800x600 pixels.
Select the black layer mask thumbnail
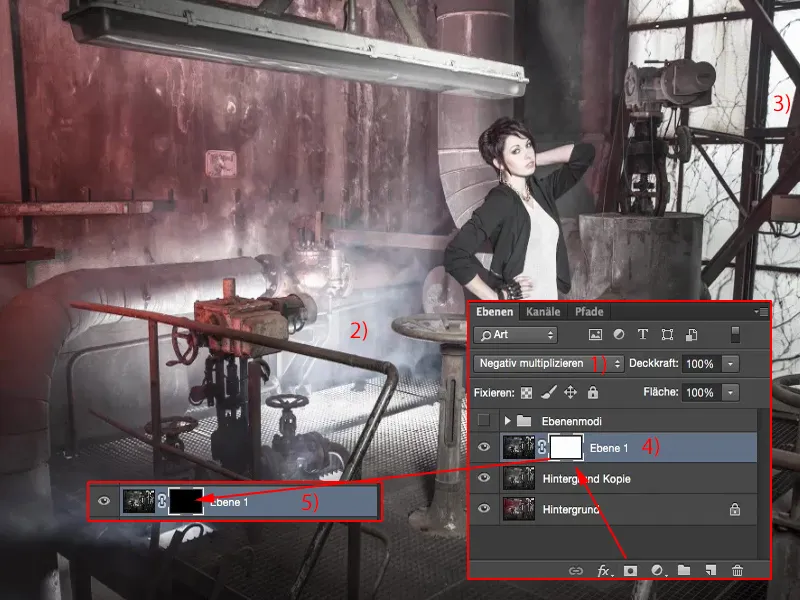tap(186, 501)
